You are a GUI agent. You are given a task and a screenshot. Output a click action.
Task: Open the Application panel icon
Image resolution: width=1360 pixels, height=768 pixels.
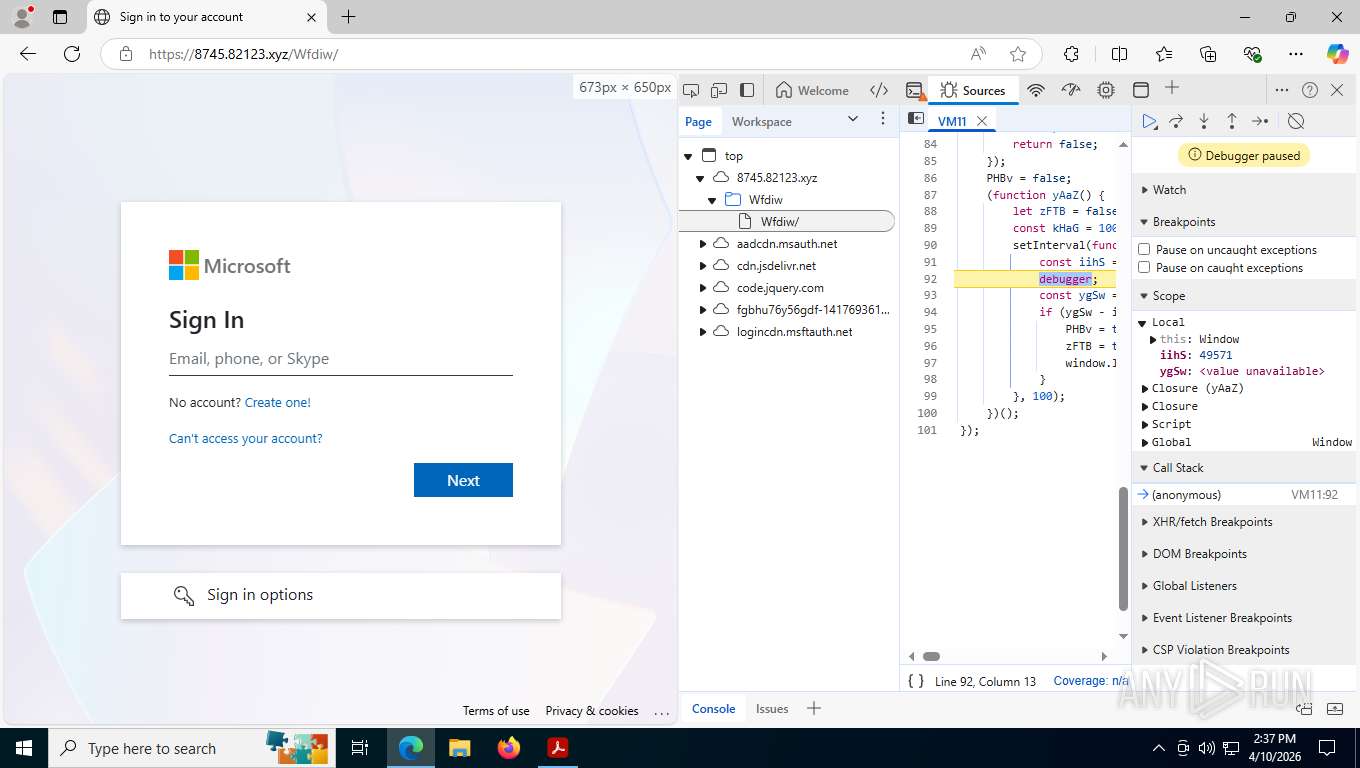(x=1141, y=90)
